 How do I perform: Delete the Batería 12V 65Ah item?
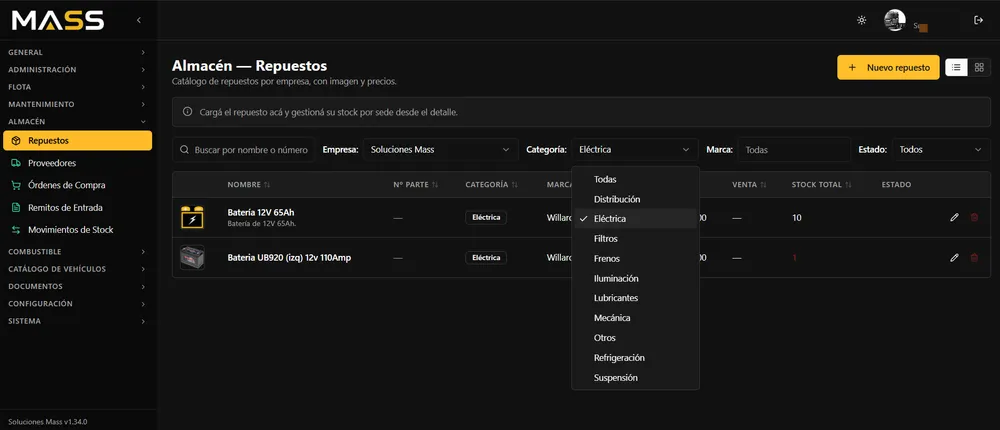[x=974, y=218]
